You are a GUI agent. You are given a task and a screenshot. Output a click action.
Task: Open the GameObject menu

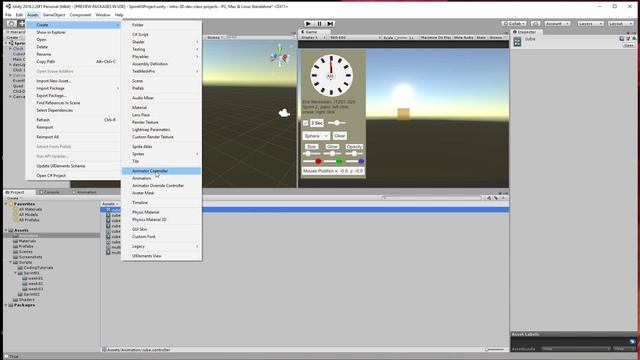(x=54, y=15)
